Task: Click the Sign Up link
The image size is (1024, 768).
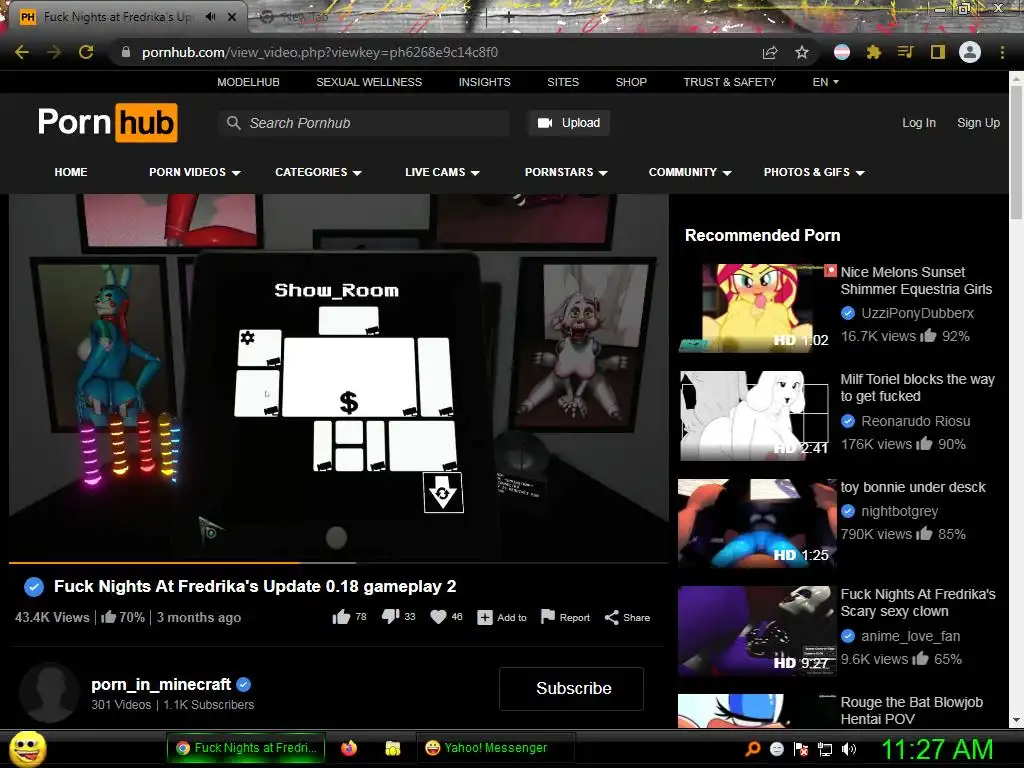Action: click(x=978, y=123)
